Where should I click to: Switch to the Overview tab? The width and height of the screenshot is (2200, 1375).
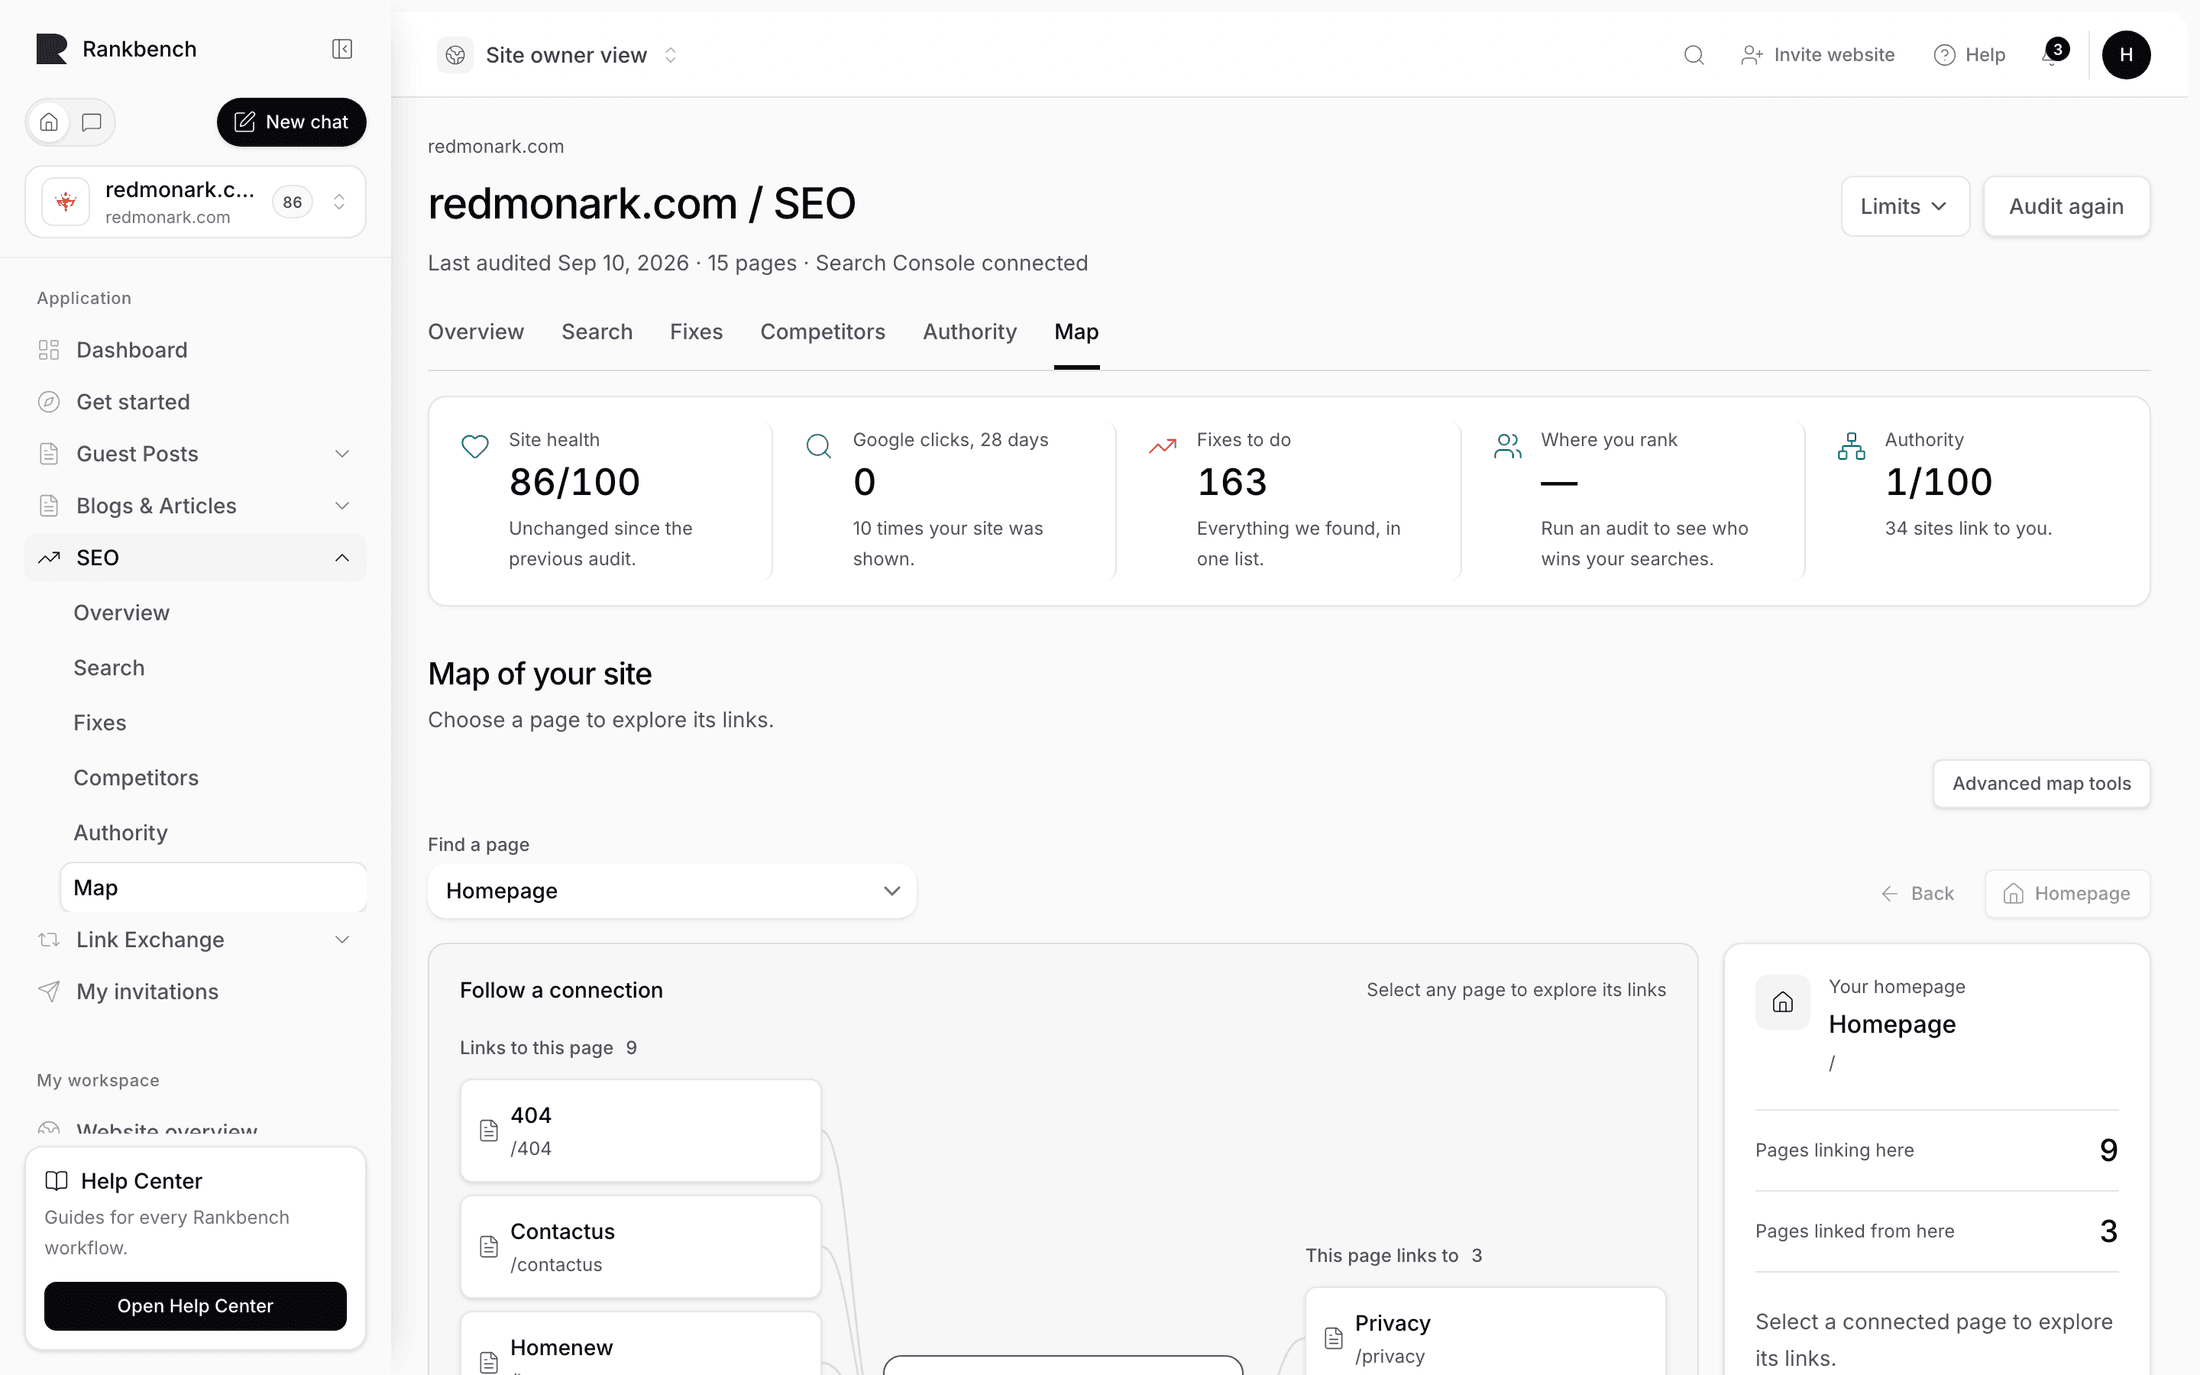476,332
